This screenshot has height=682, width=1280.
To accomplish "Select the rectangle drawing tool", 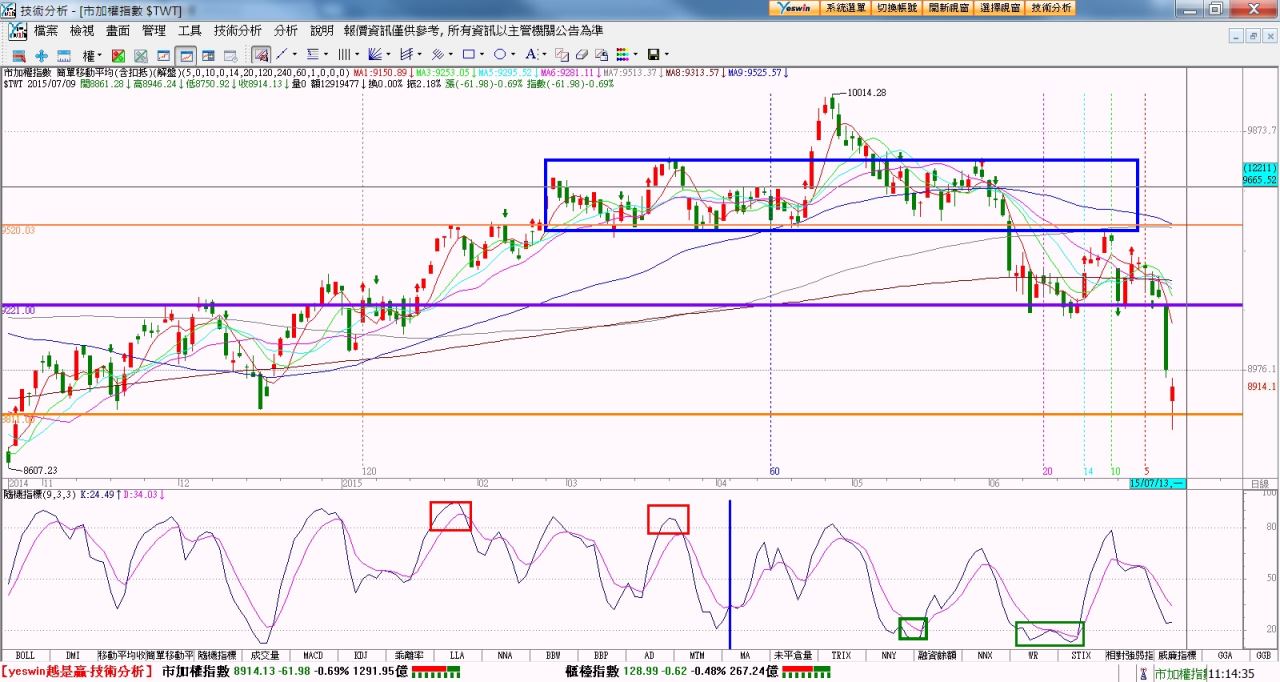I will click(x=468, y=54).
